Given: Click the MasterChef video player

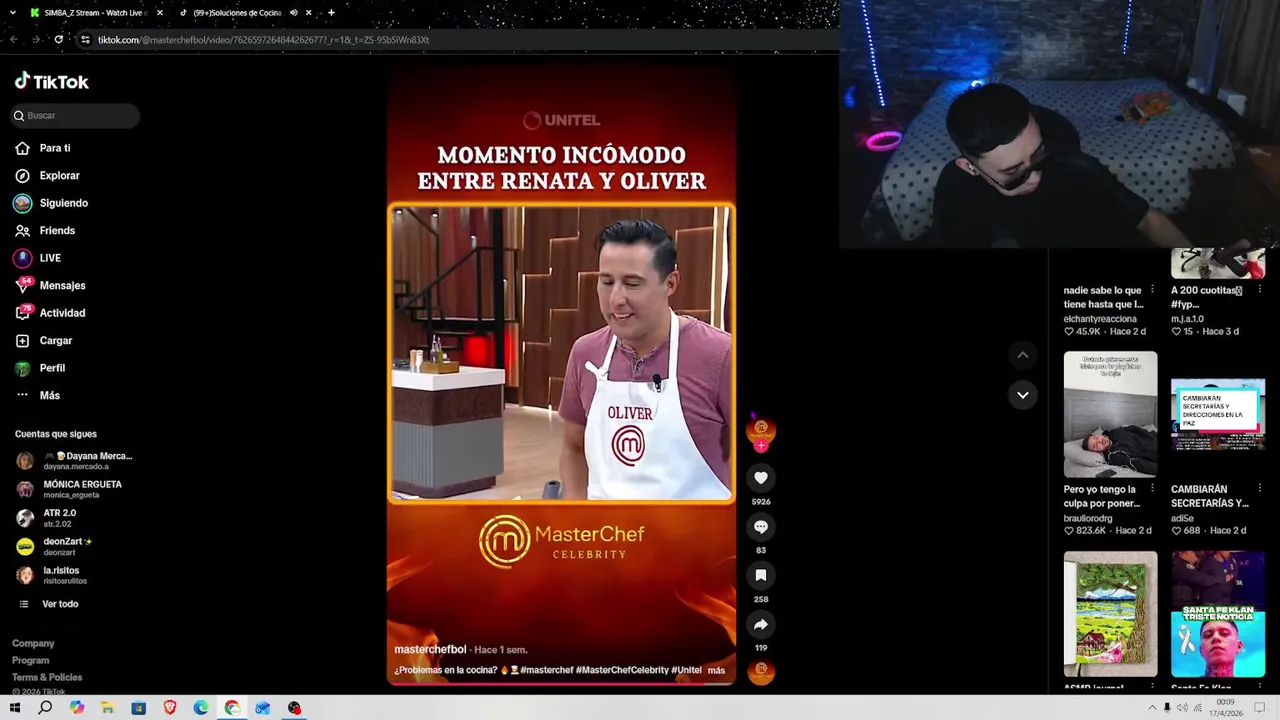Looking at the screenshot, I should [x=561, y=375].
